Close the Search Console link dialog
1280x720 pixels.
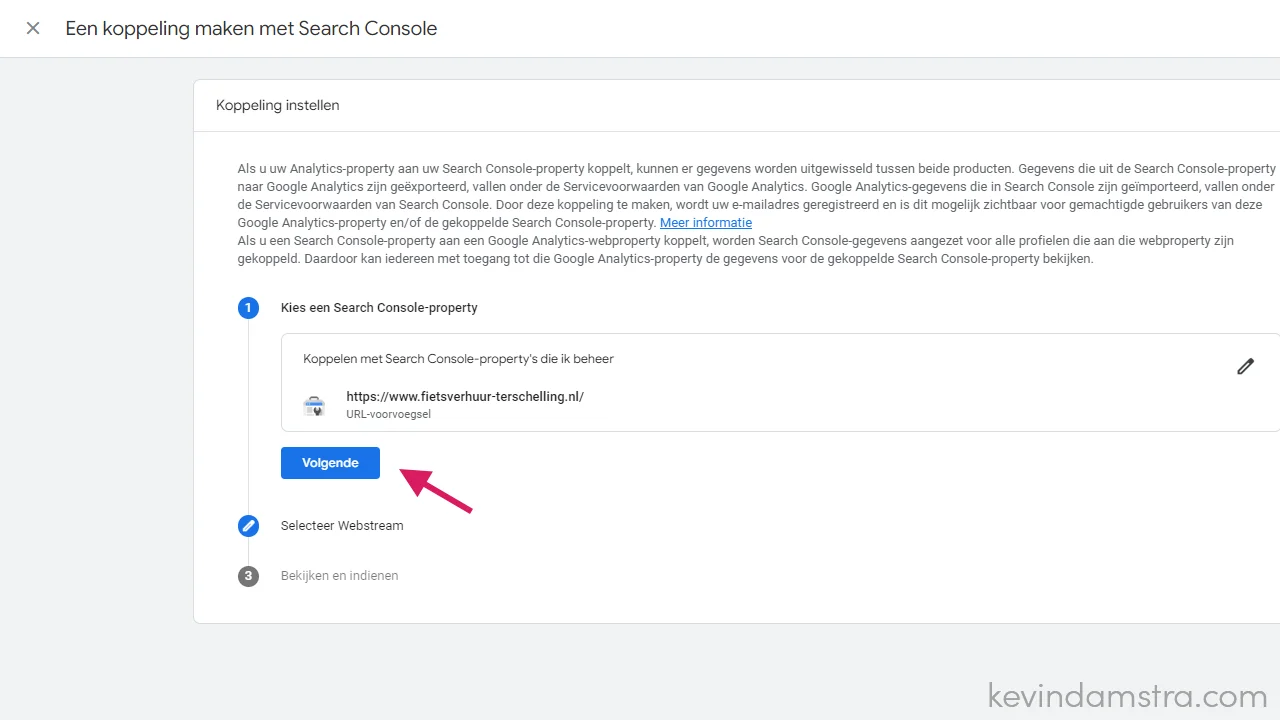(33, 28)
